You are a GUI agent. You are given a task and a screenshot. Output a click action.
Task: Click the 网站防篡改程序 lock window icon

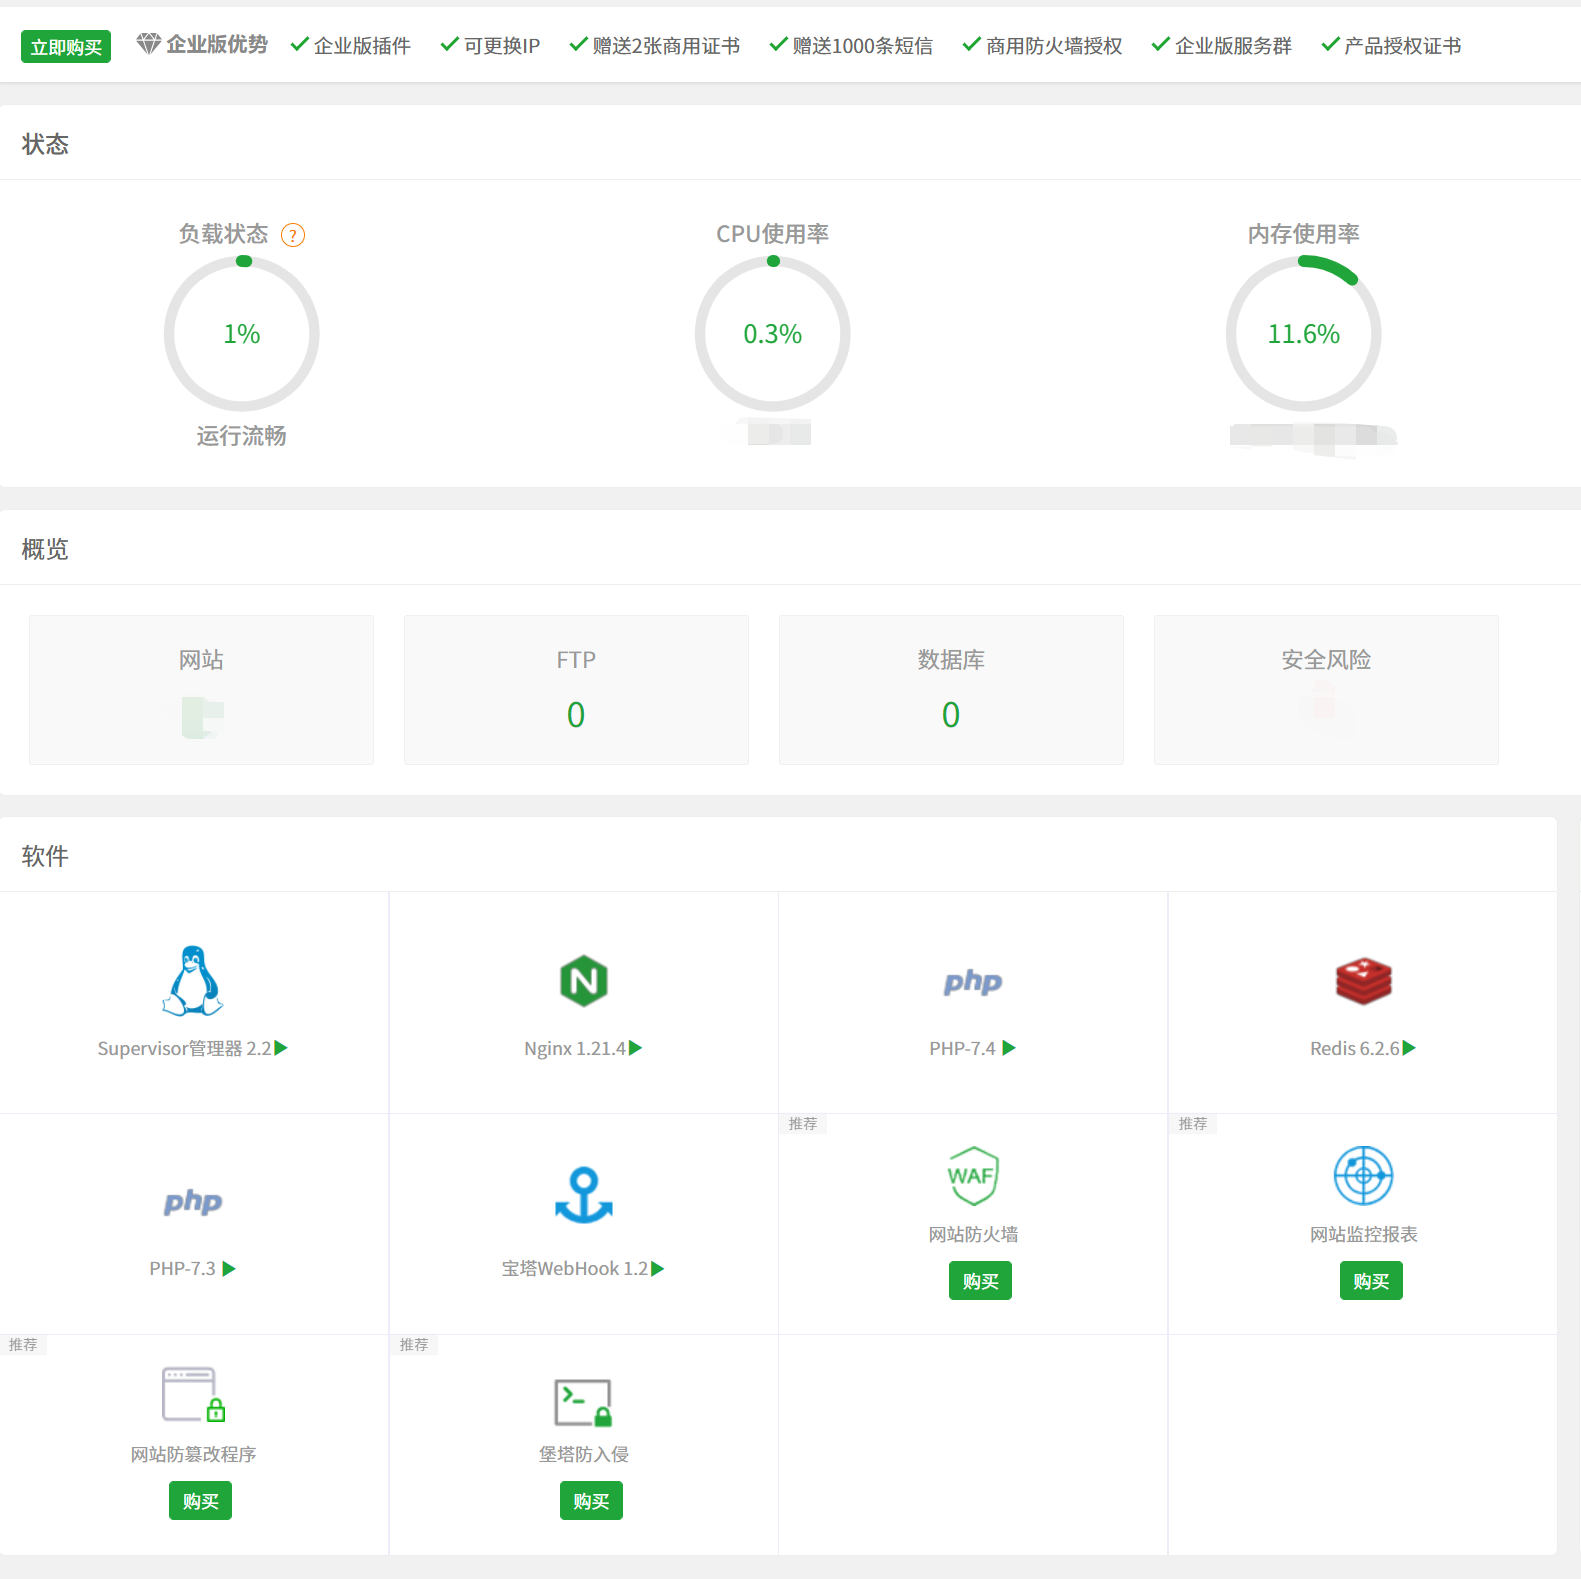point(193,1395)
